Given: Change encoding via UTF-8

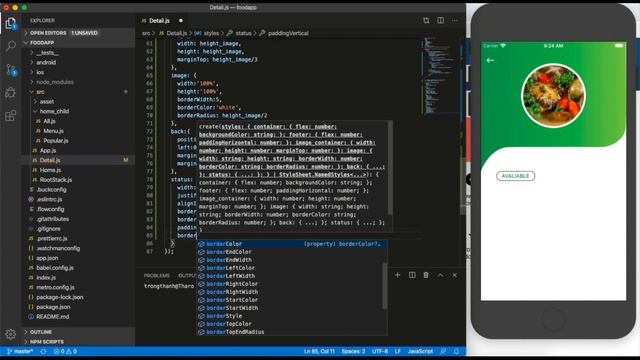Looking at the screenshot, I should [380, 351].
